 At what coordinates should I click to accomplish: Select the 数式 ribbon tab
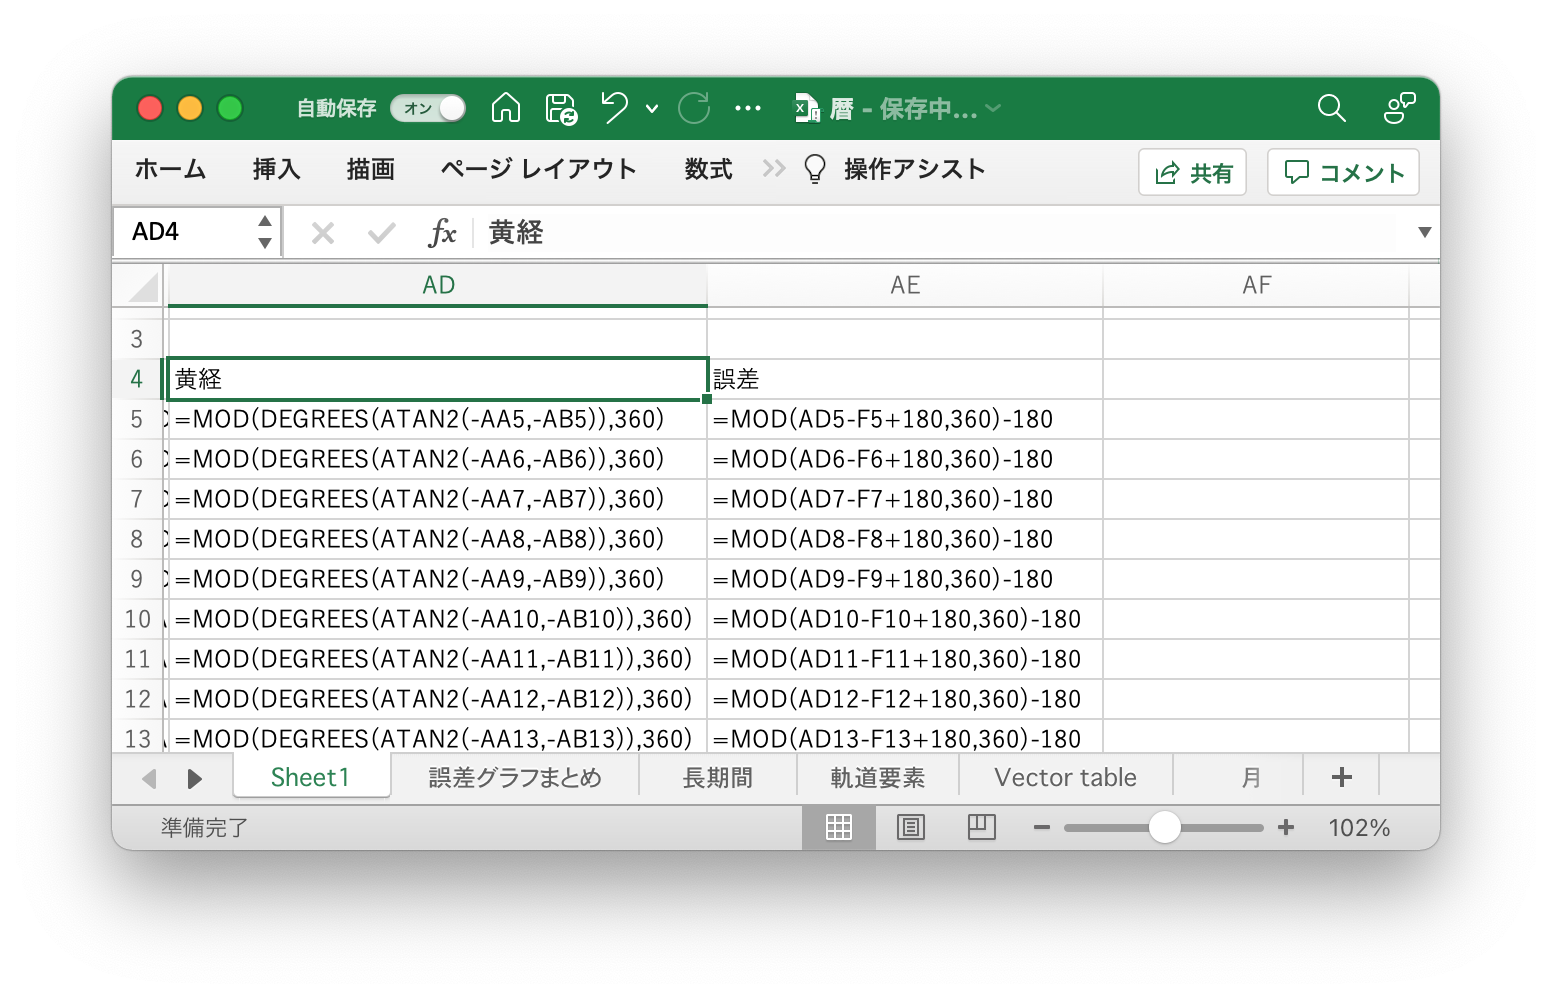pos(708,169)
